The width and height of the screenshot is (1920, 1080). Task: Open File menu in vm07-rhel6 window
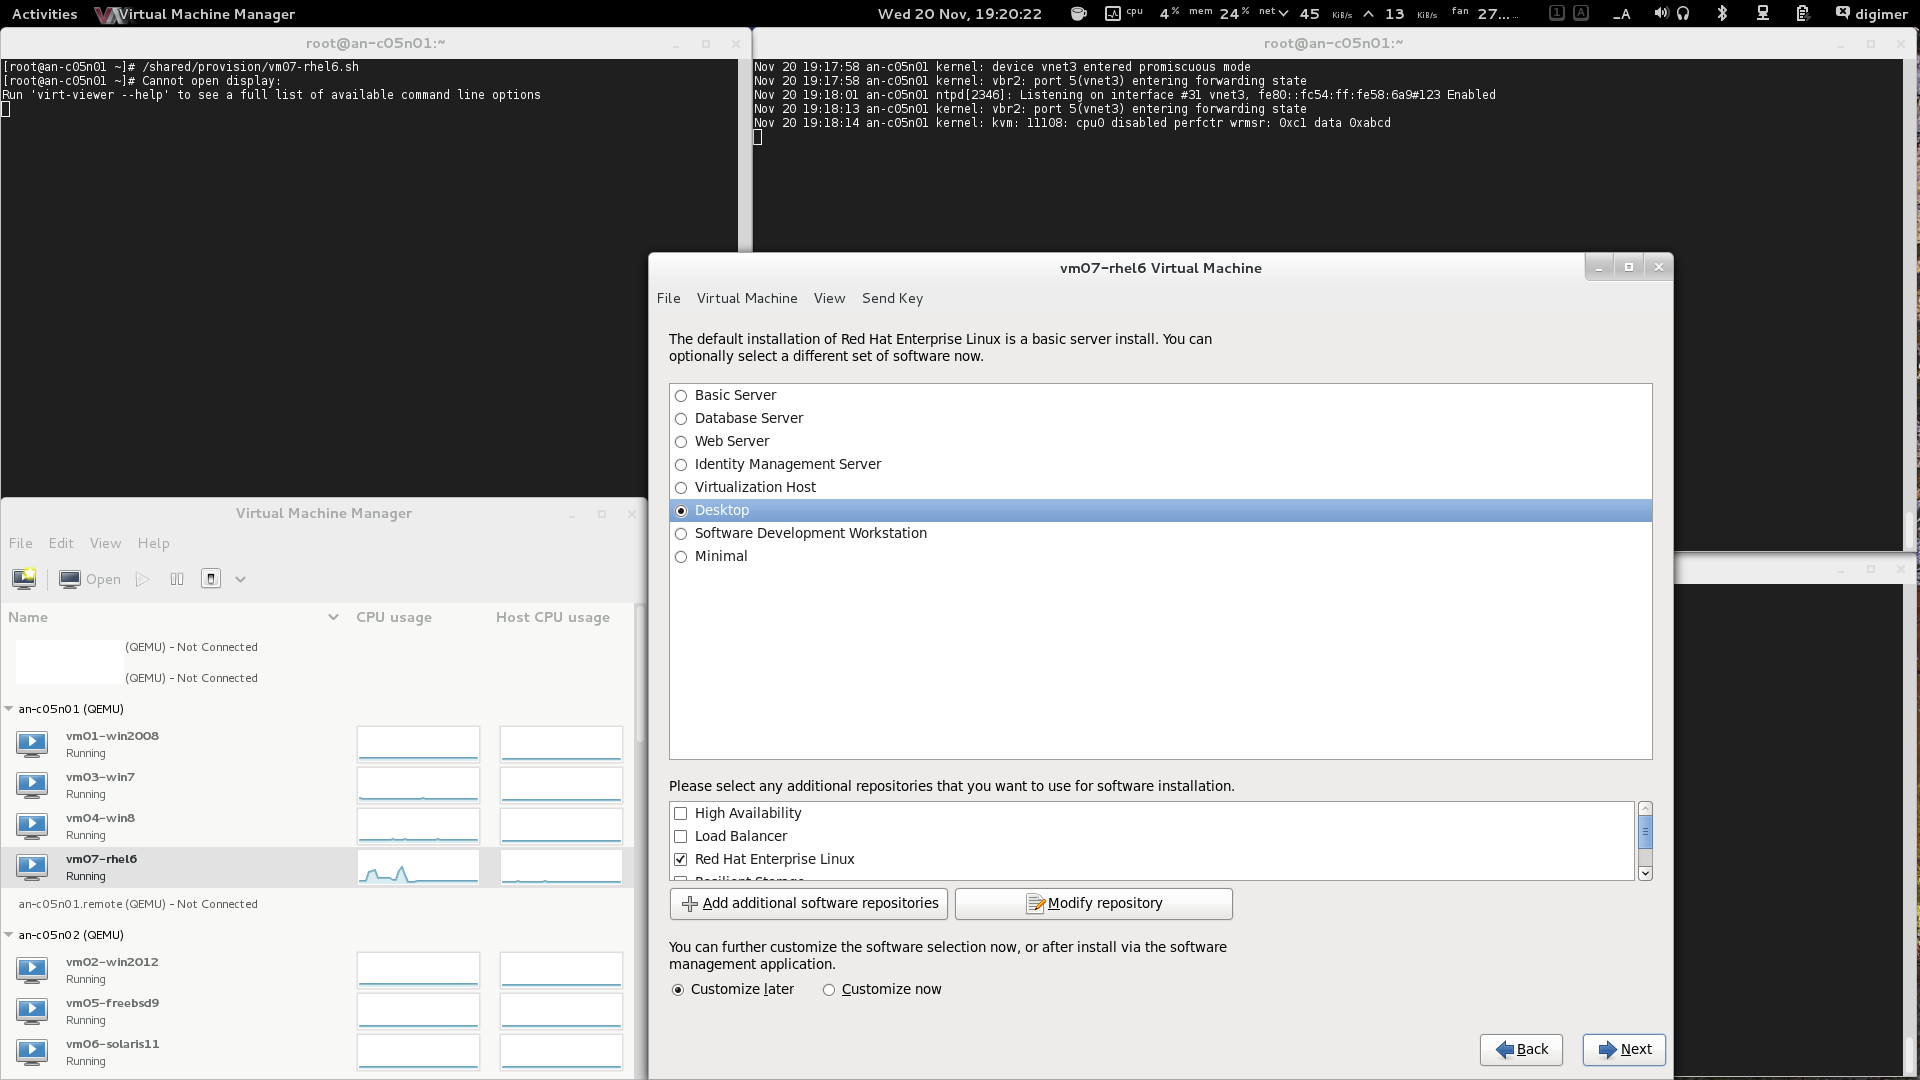[668, 298]
